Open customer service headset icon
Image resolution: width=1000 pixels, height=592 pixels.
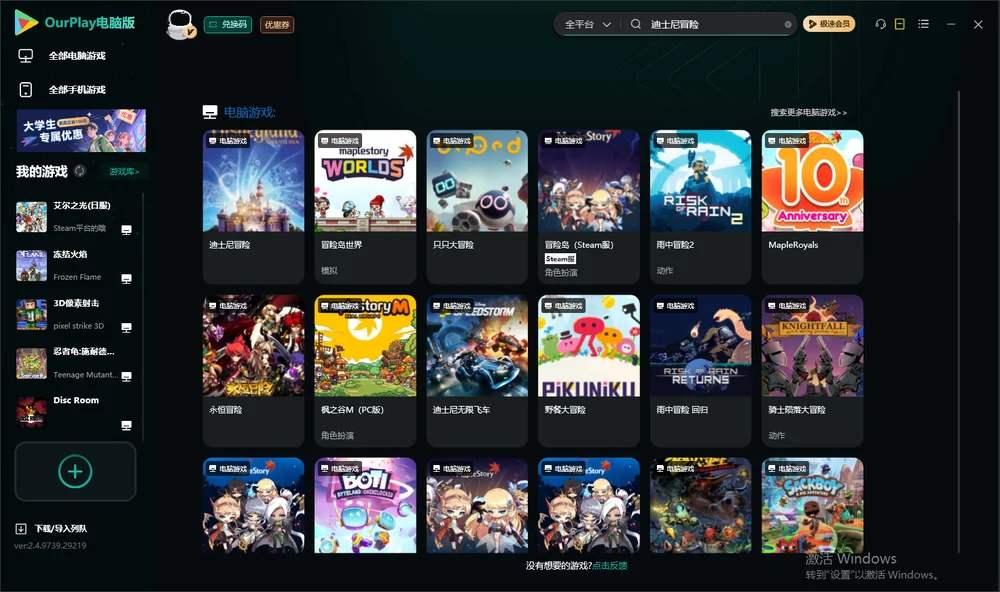(x=881, y=24)
